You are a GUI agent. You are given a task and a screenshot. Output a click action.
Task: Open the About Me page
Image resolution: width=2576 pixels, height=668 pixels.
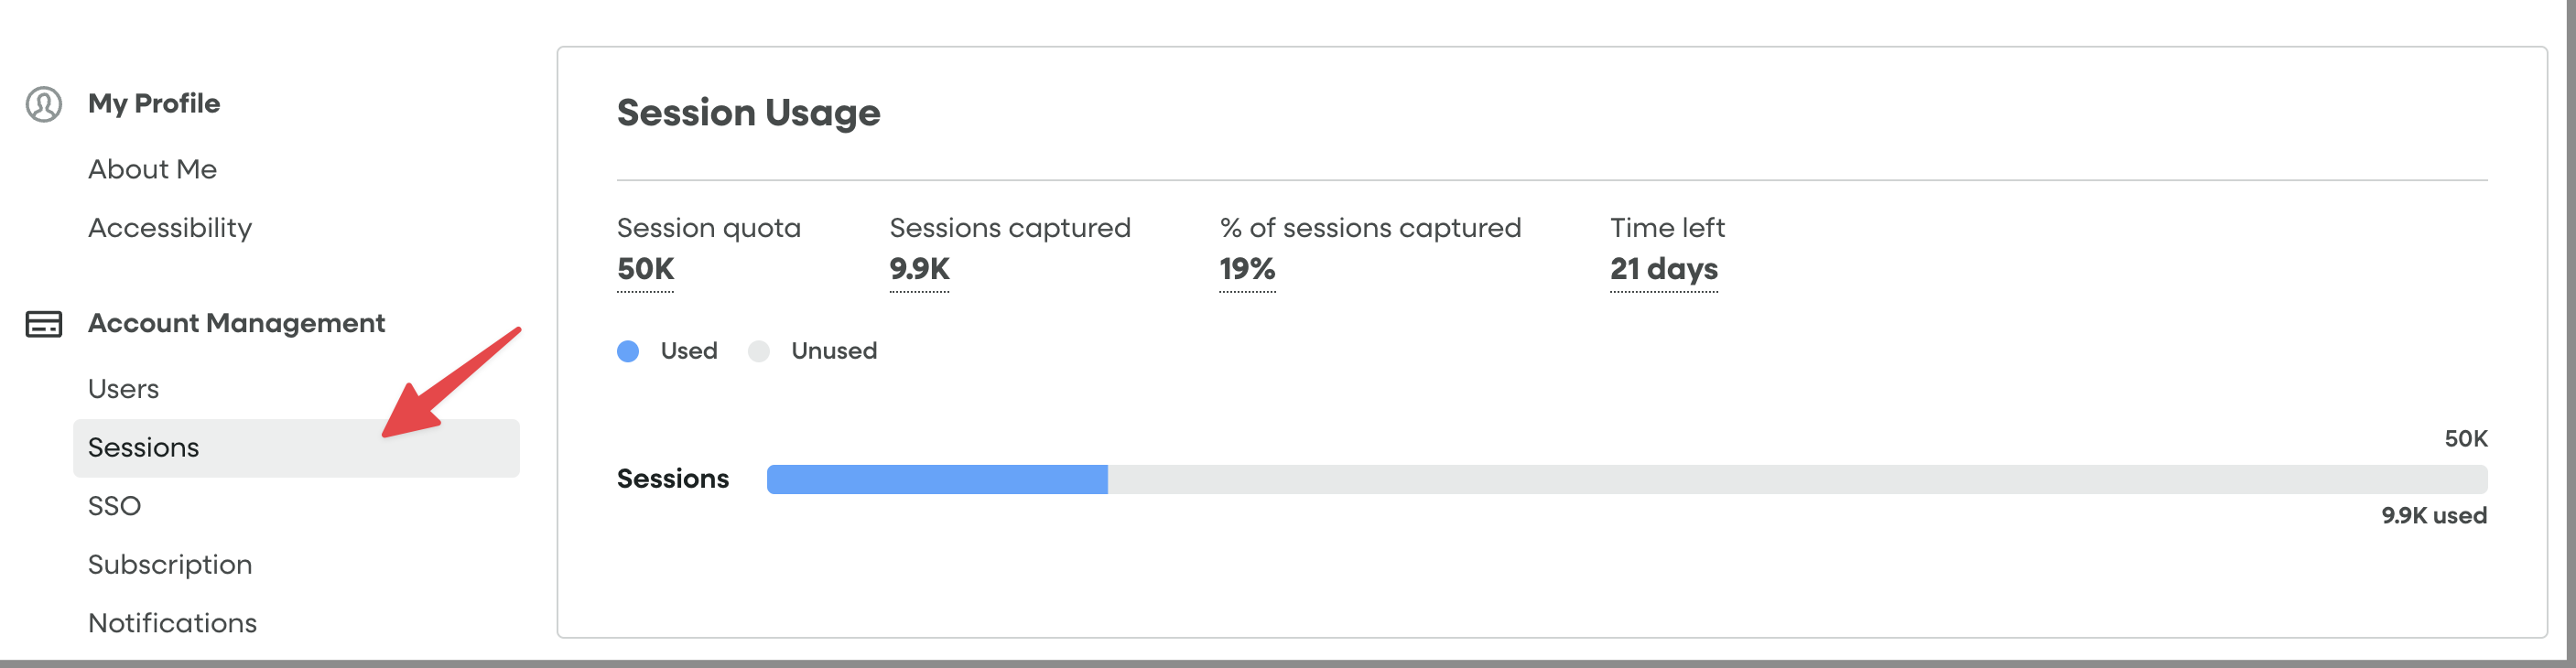(x=152, y=168)
